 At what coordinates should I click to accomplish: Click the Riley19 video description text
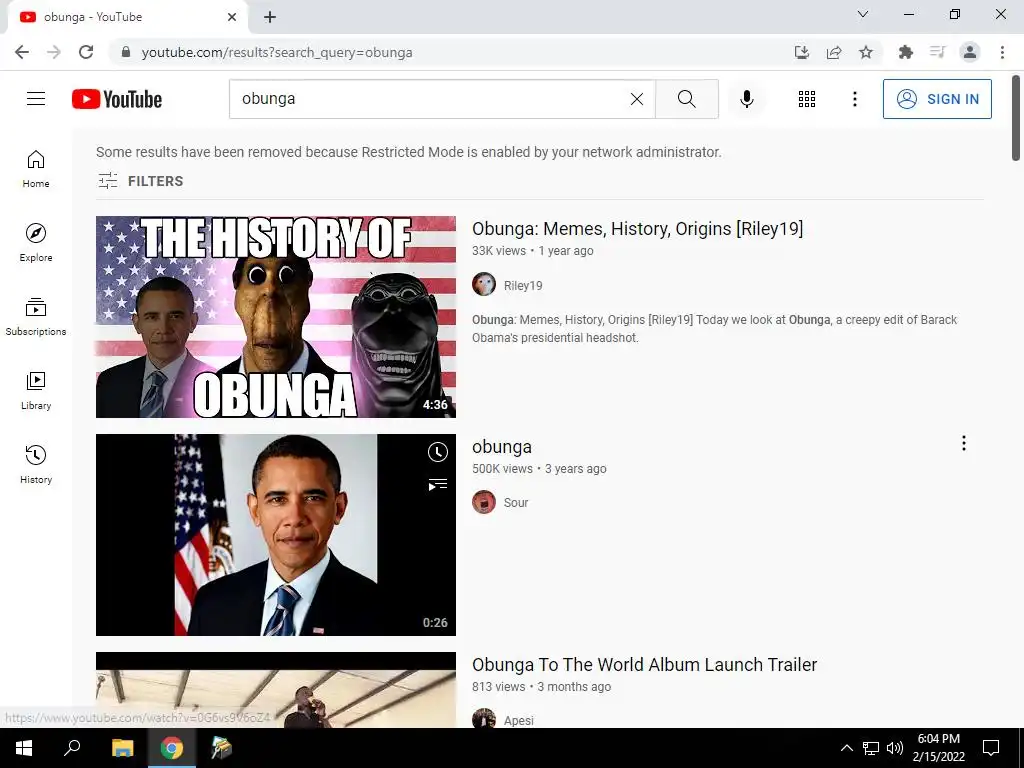click(x=714, y=328)
